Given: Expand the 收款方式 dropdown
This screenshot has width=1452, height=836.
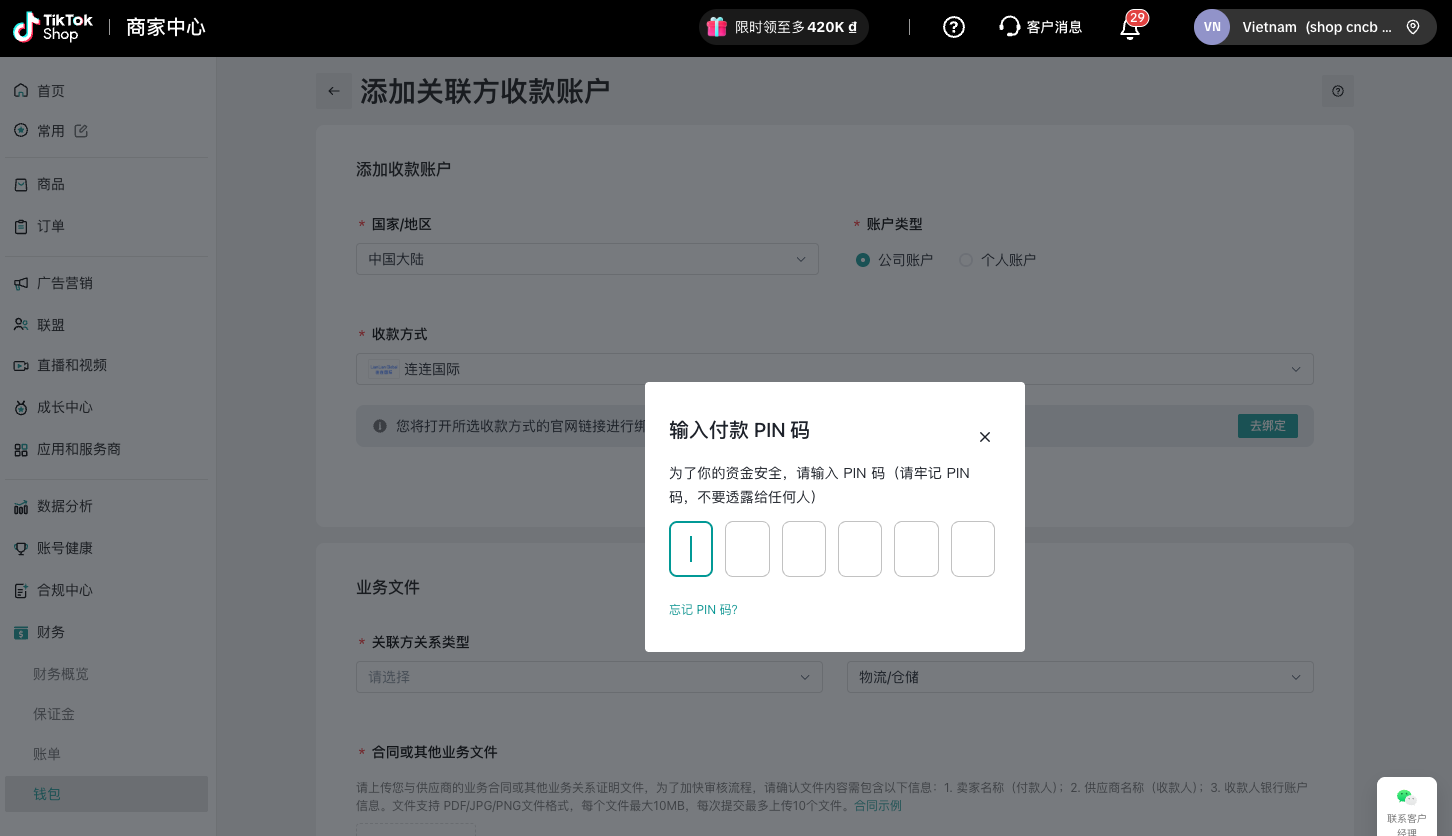Looking at the screenshot, I should pyautogui.click(x=834, y=369).
